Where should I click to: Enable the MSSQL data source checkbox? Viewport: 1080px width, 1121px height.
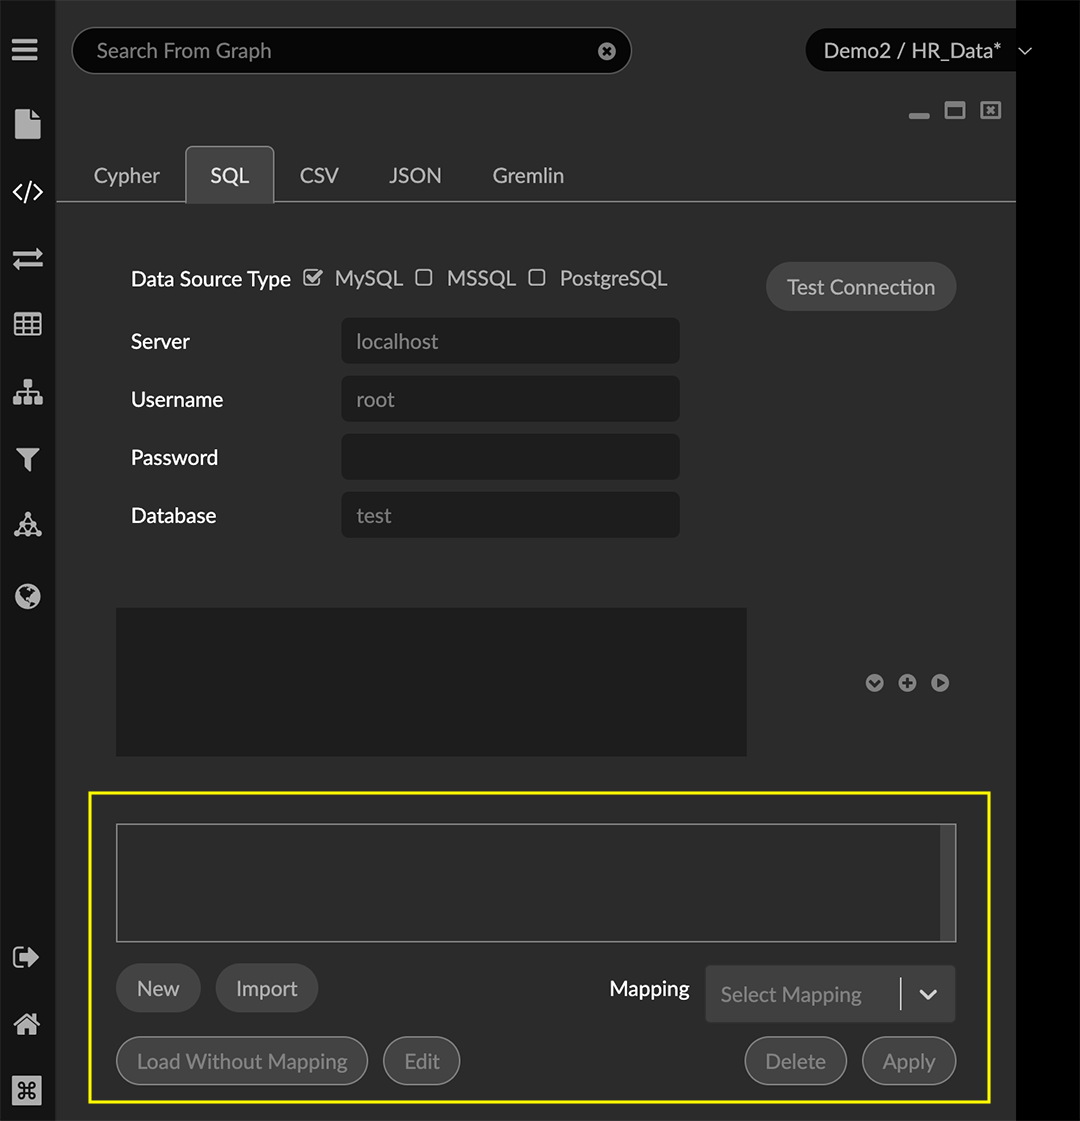424,278
